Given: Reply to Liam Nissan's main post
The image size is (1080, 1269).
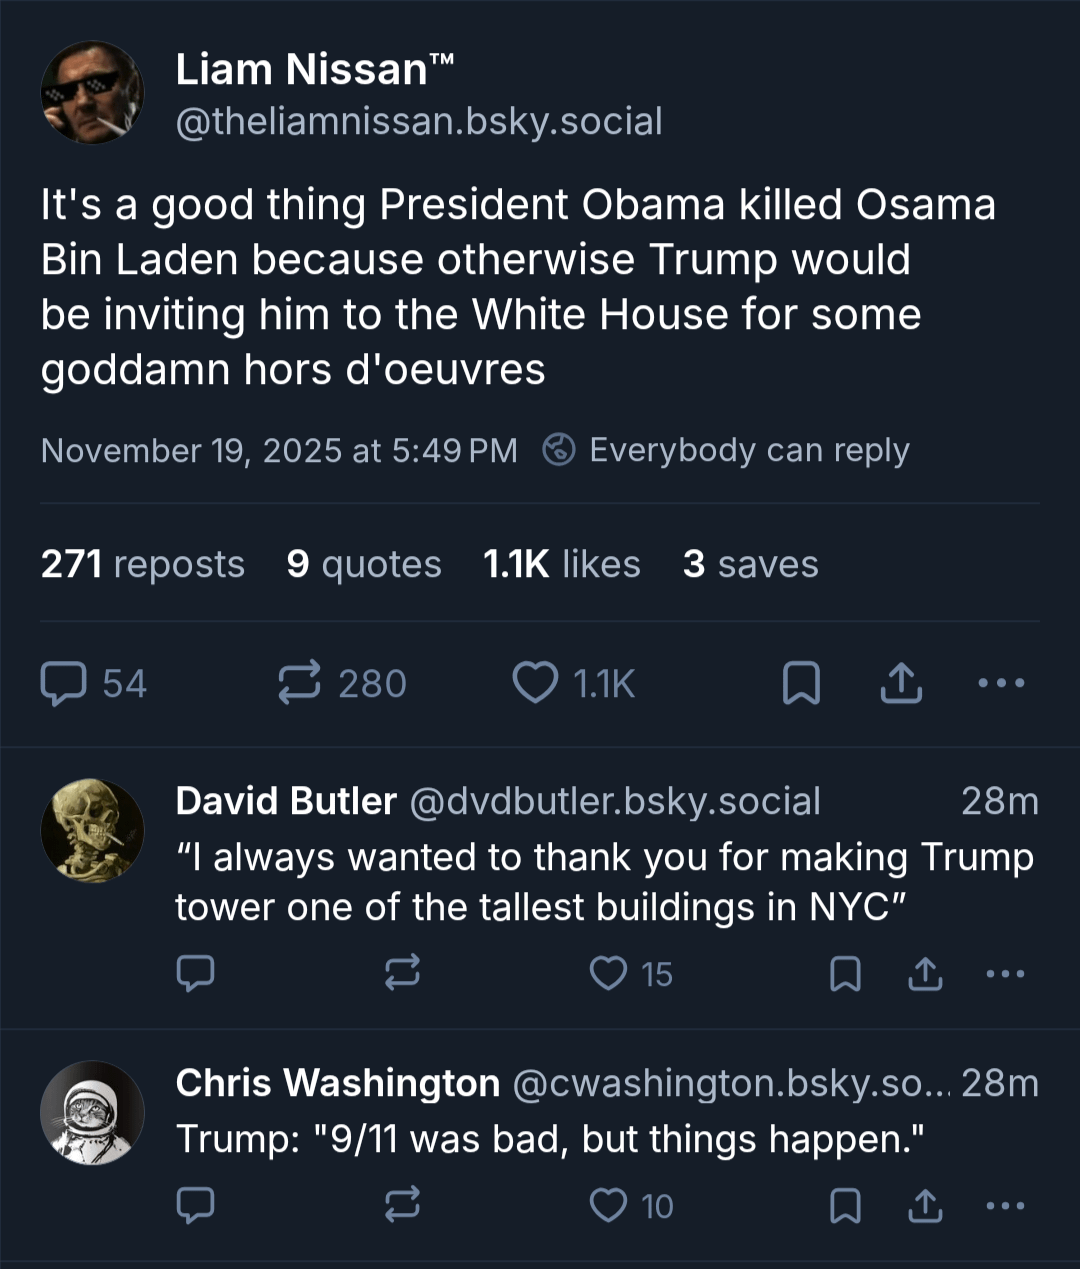Looking at the screenshot, I should click(63, 684).
